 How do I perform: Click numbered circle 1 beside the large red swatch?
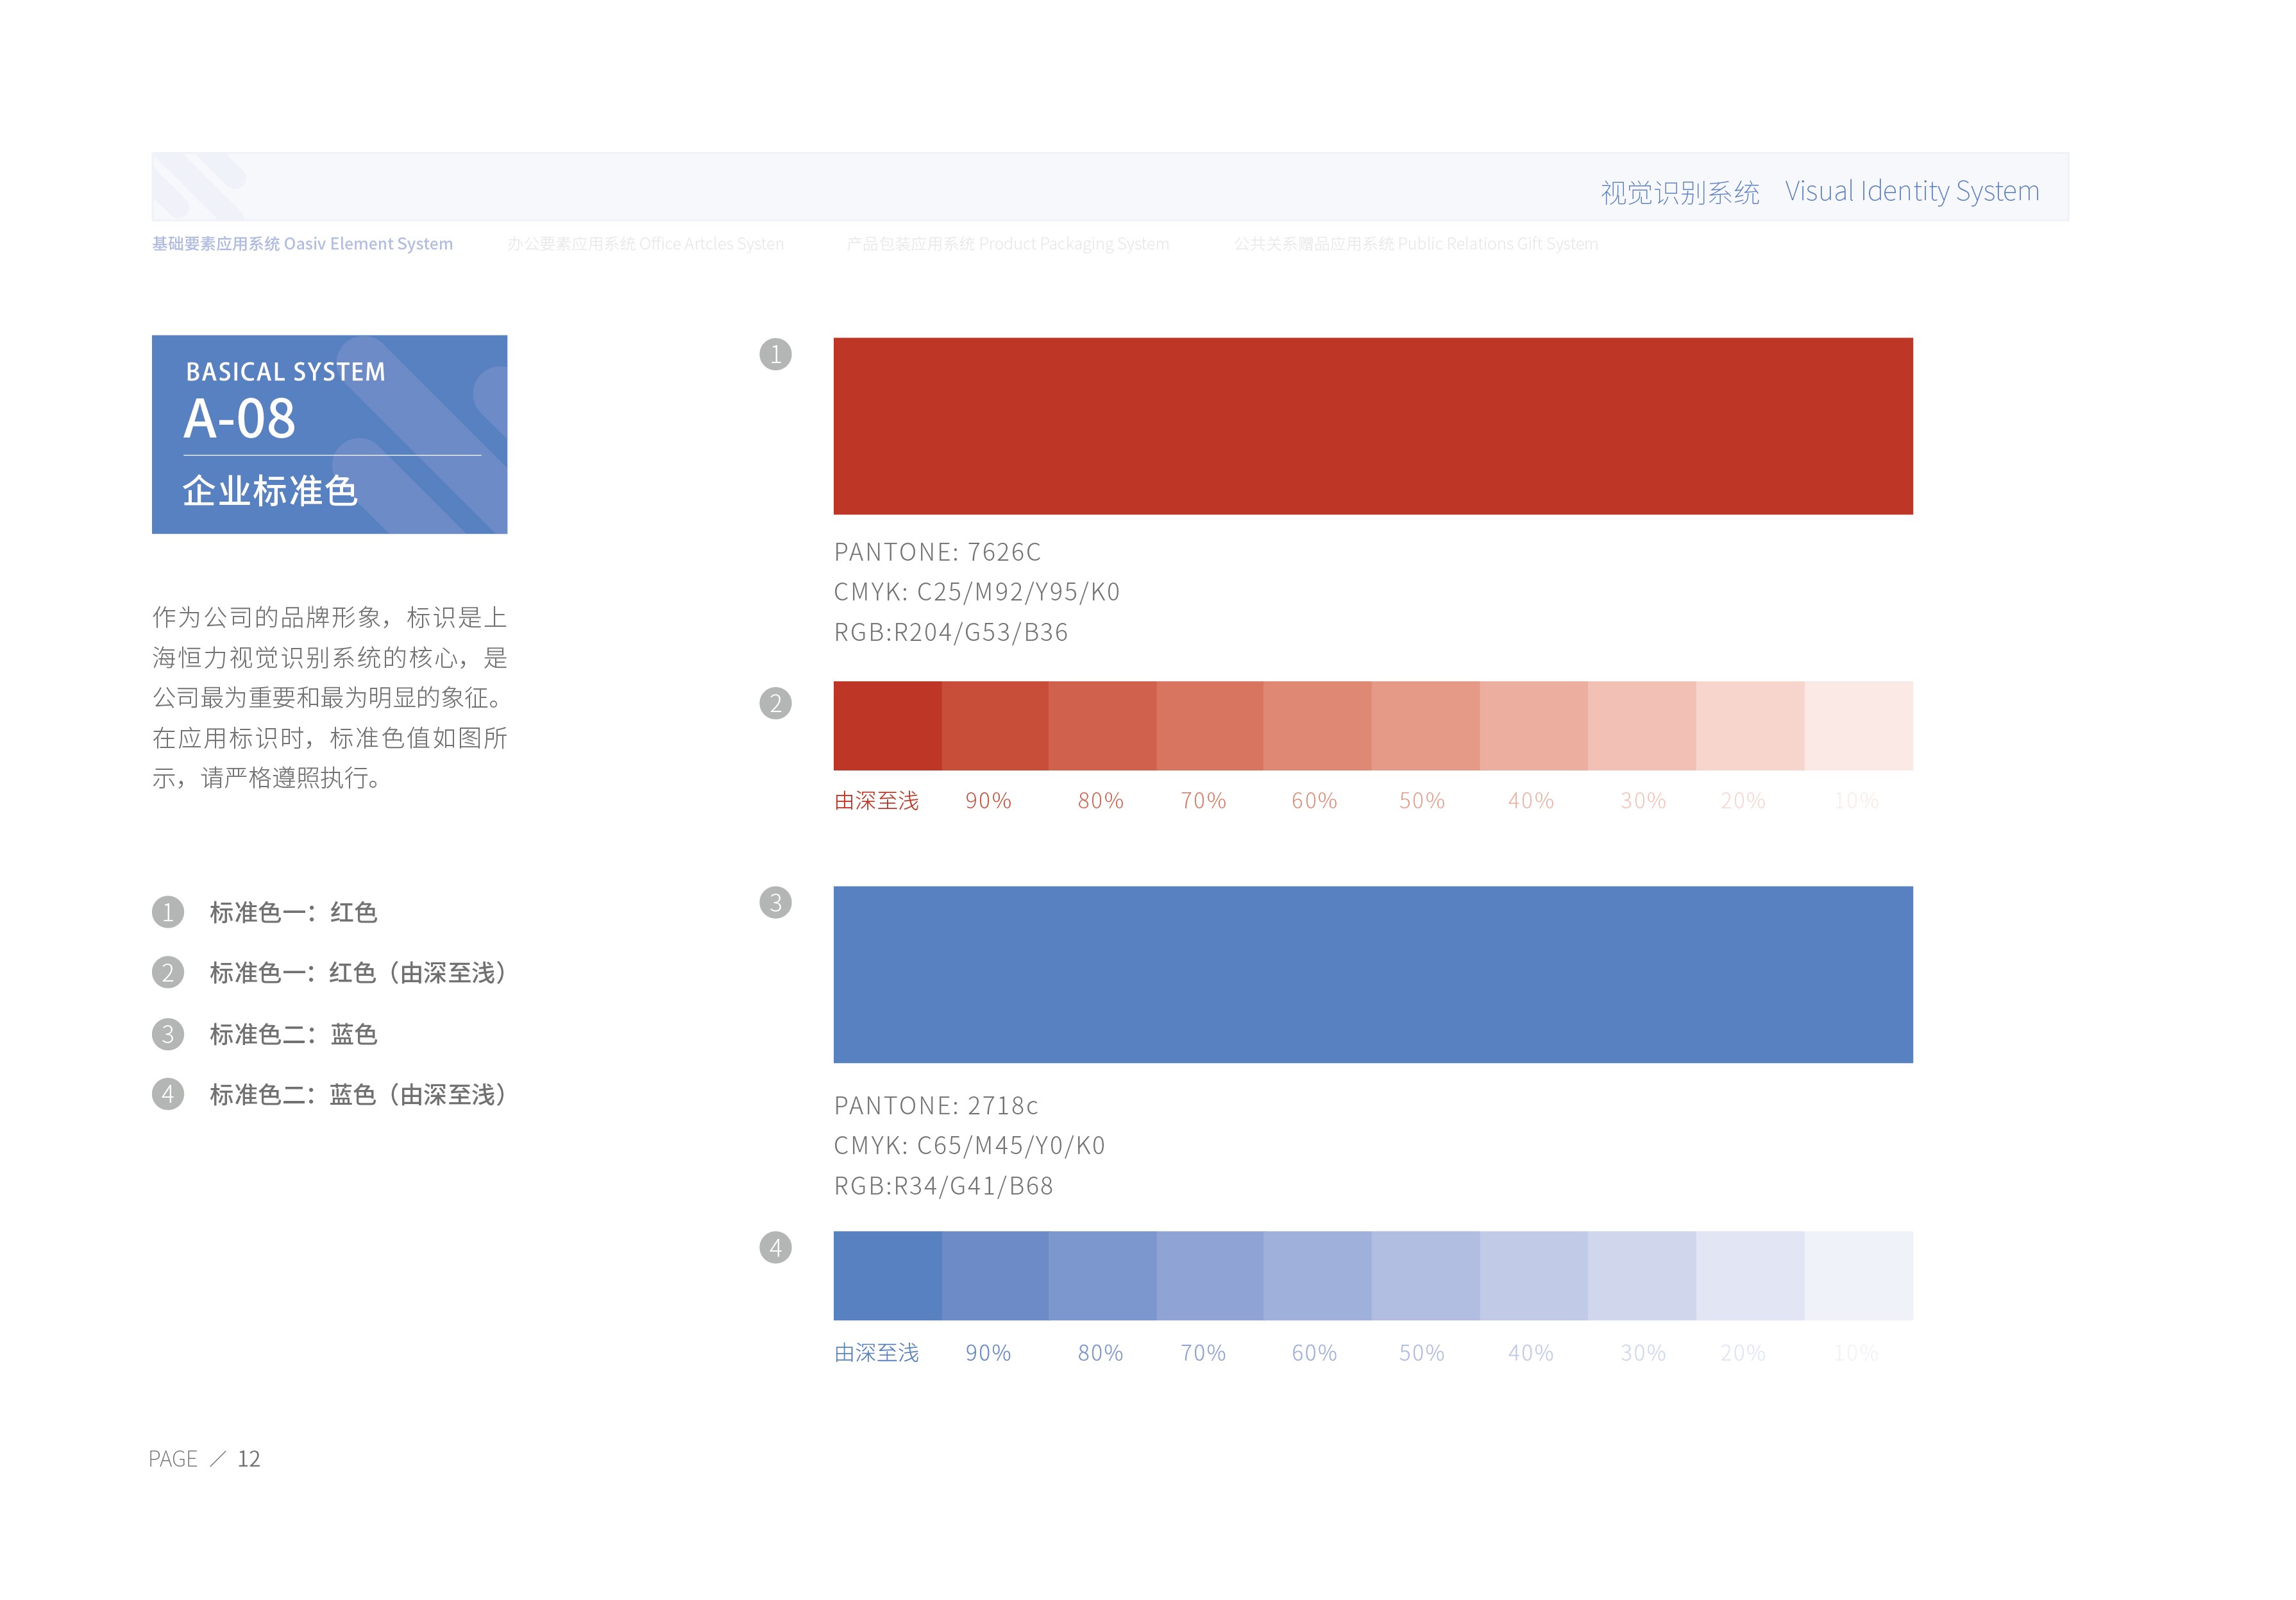coord(775,354)
